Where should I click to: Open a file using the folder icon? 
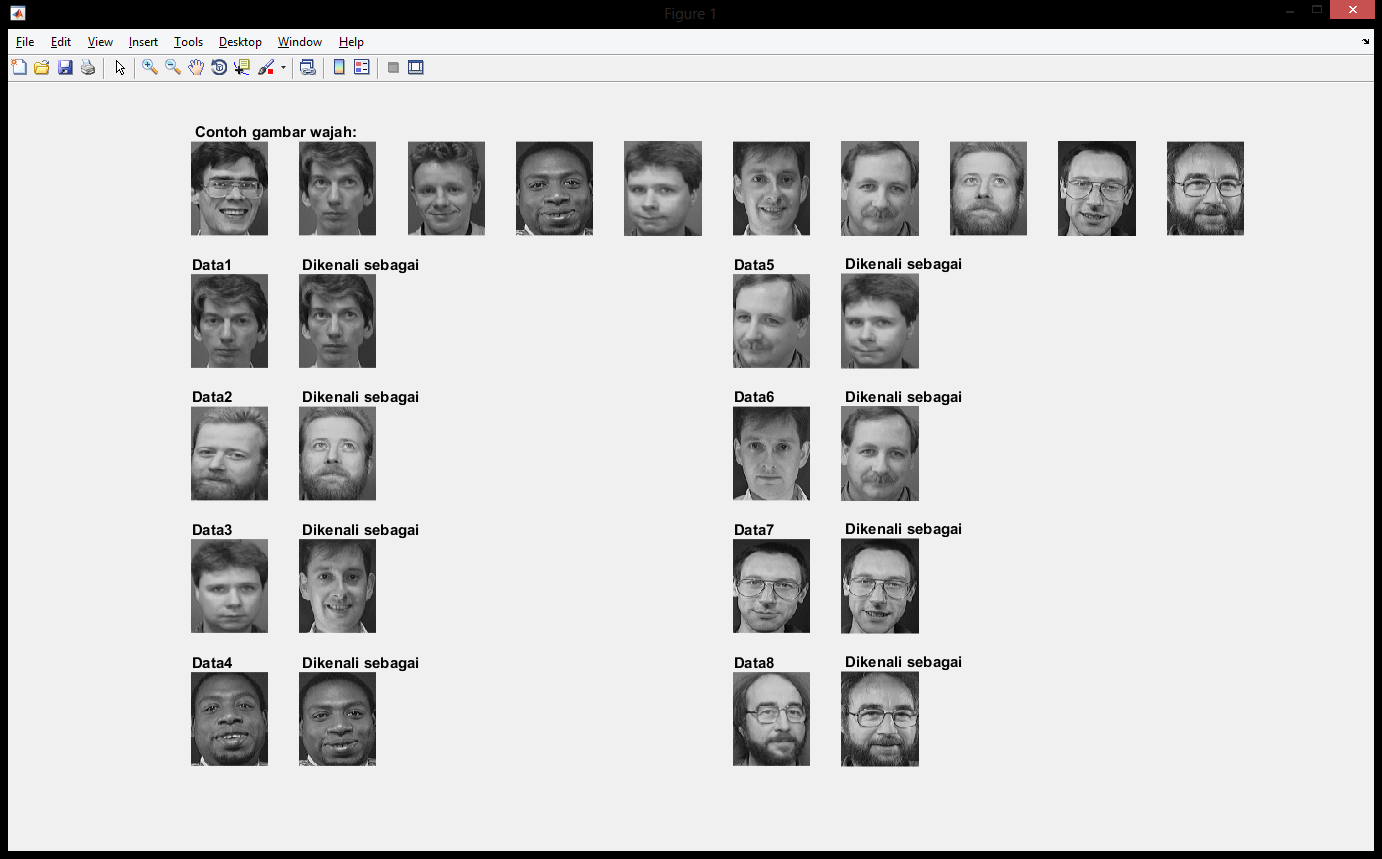pyautogui.click(x=42, y=68)
